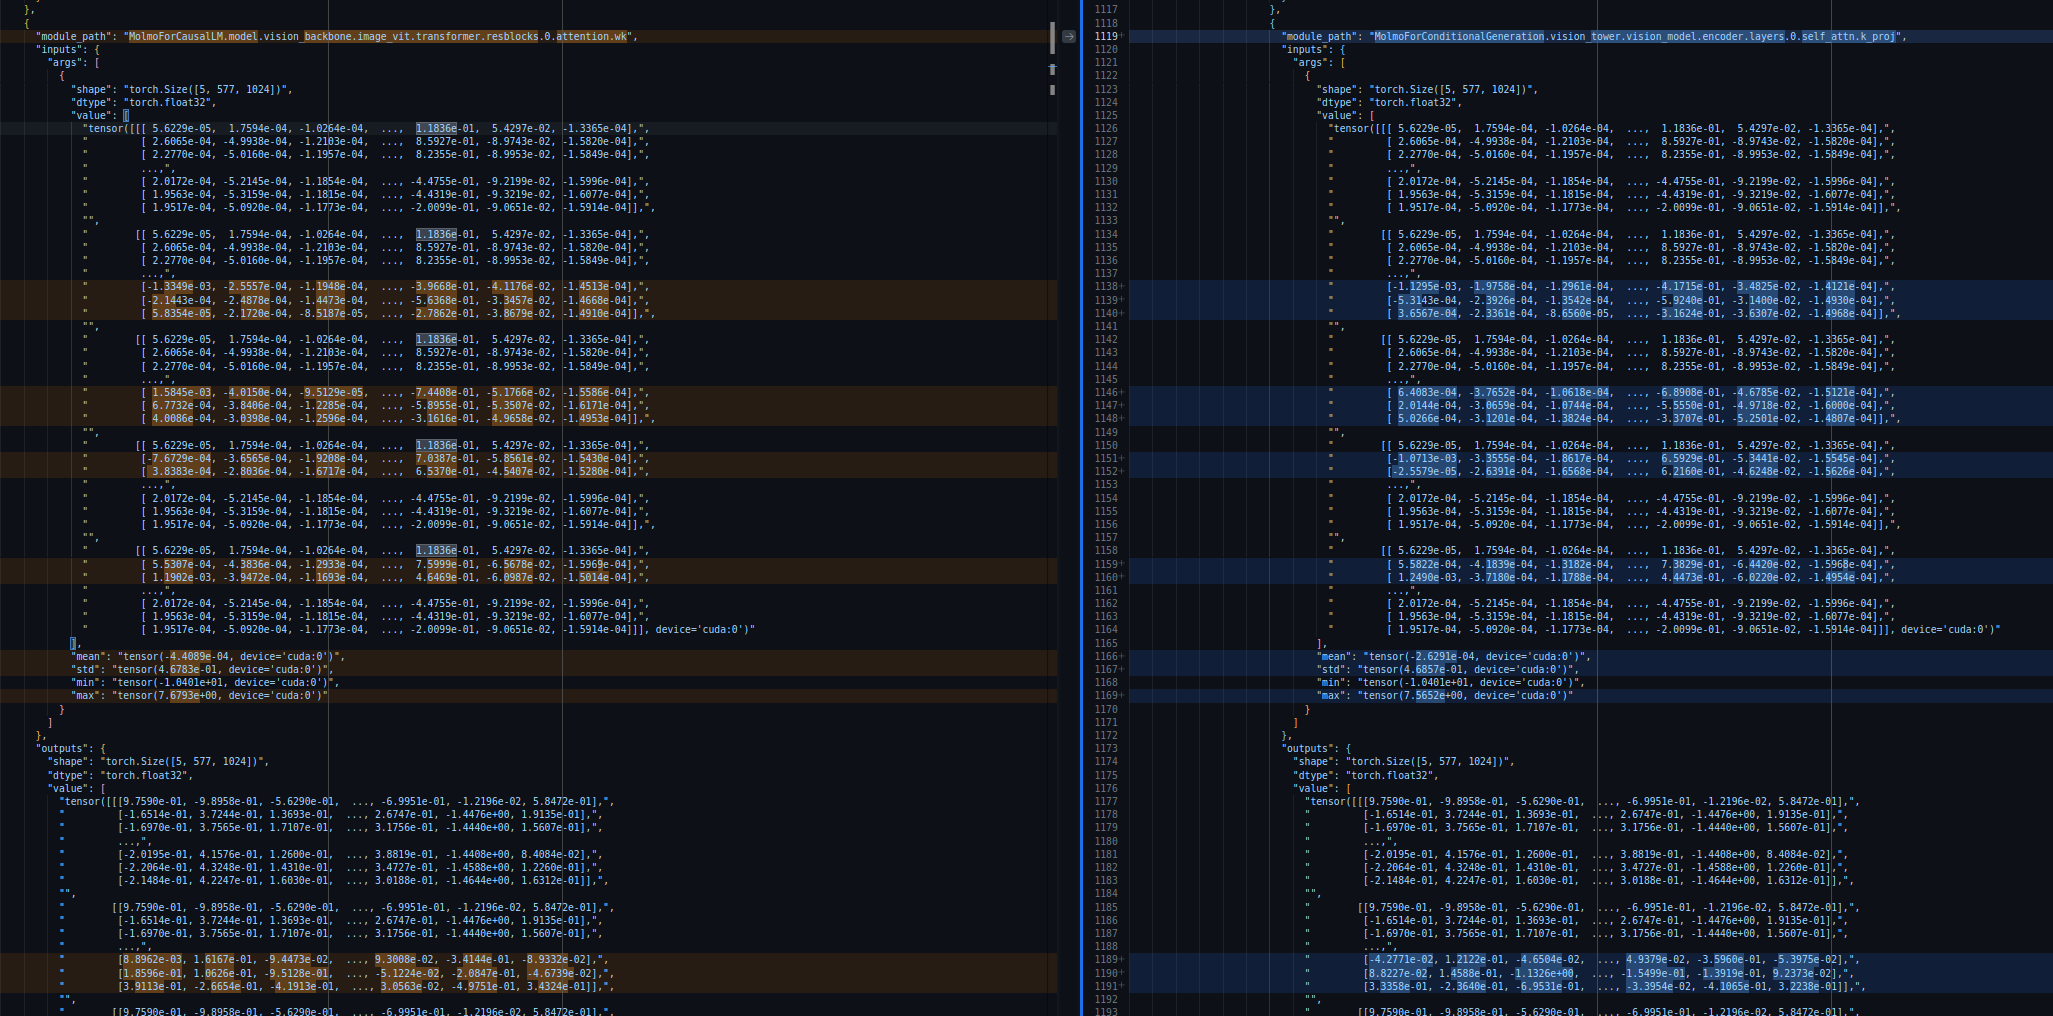This screenshot has height=1016, width=2053.
Task: Click the deleted mean tensor line on the left
Action: [200, 656]
